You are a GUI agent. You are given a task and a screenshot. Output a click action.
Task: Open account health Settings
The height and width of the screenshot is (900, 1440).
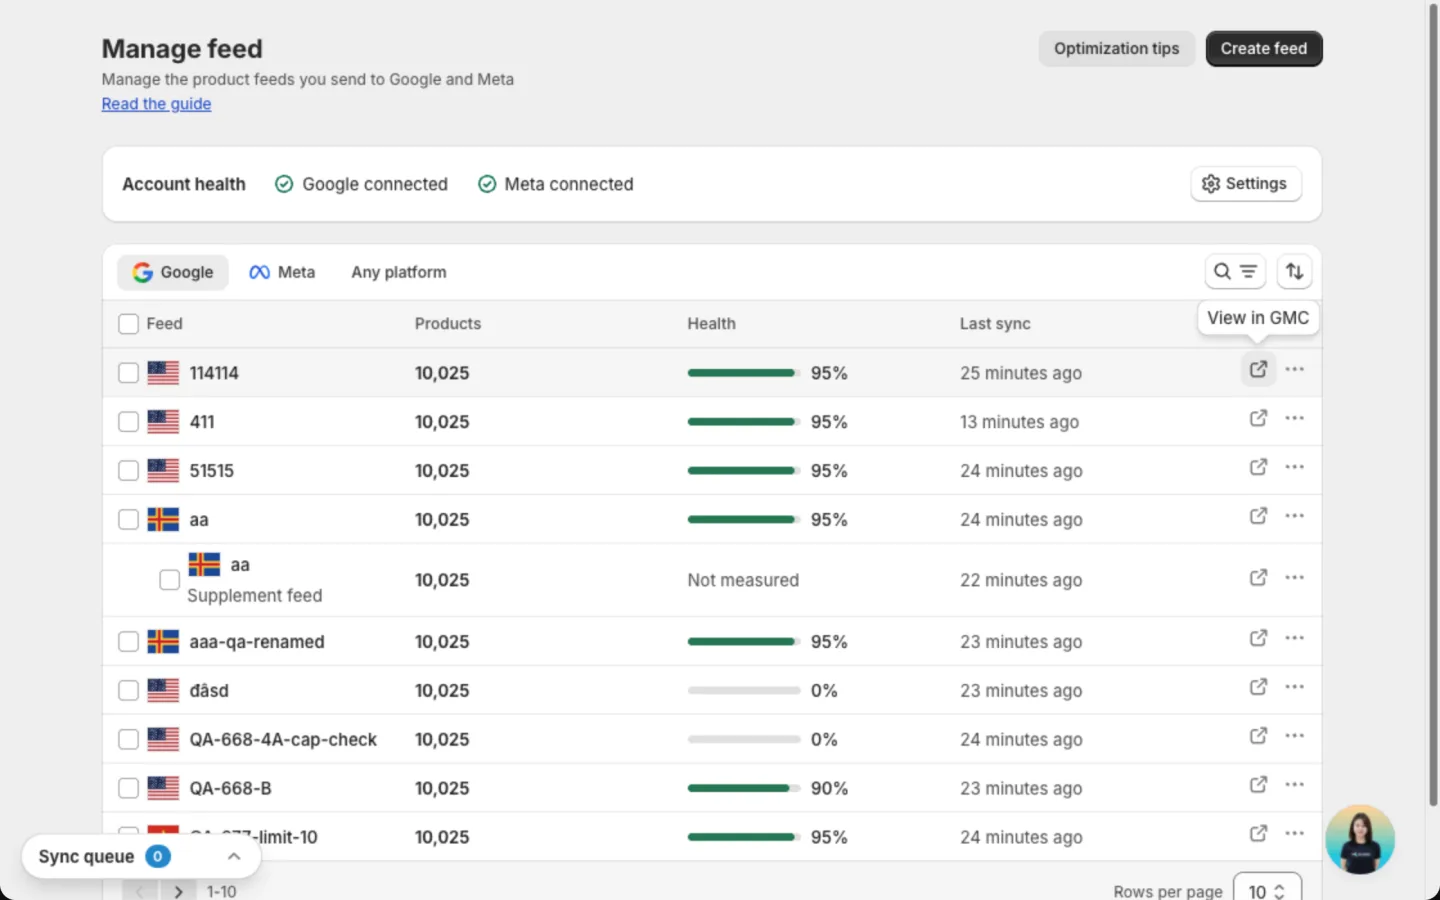[x=1246, y=184]
